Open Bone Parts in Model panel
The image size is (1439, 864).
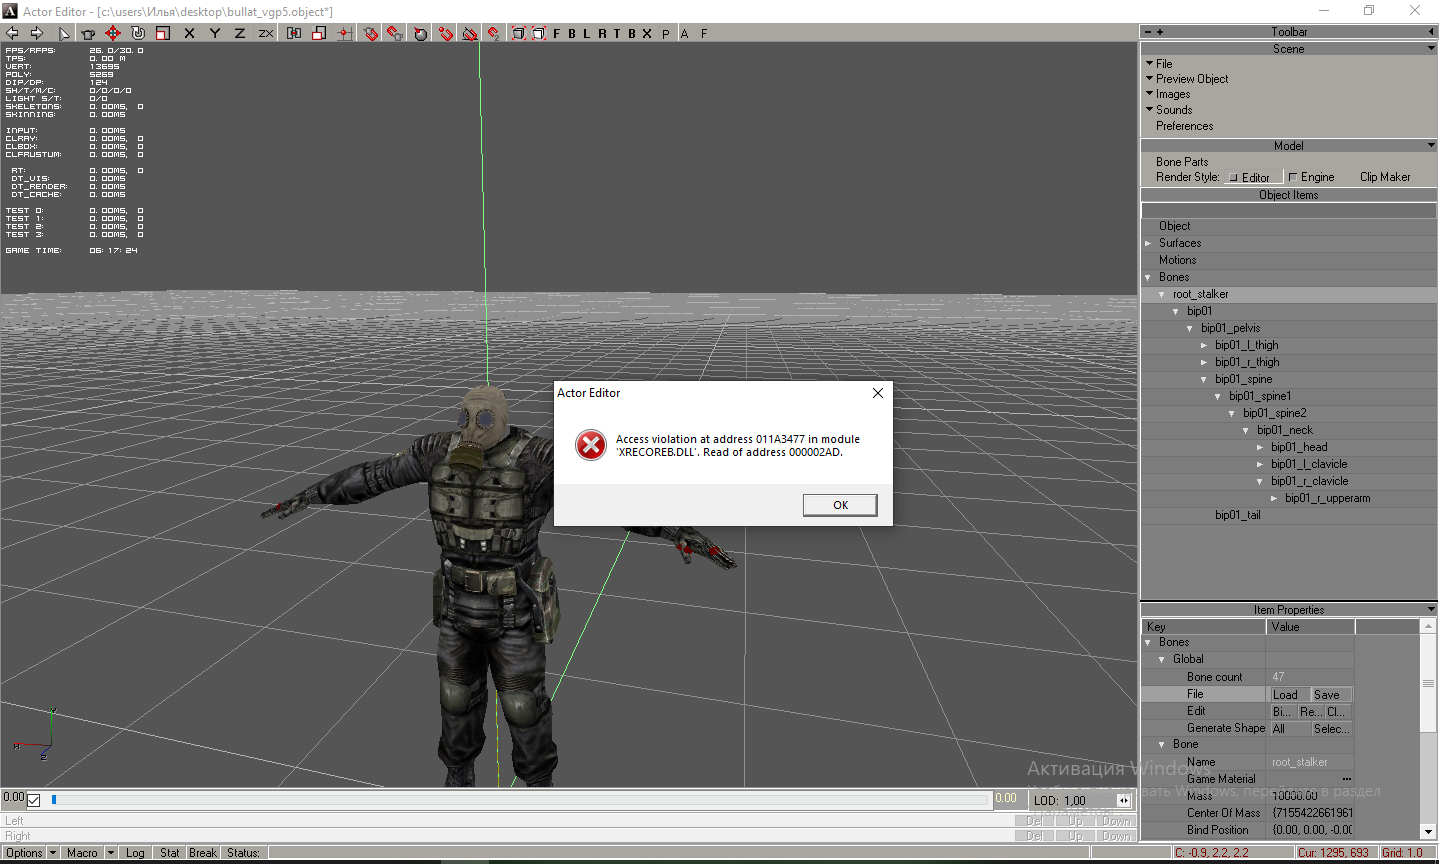click(x=1182, y=162)
